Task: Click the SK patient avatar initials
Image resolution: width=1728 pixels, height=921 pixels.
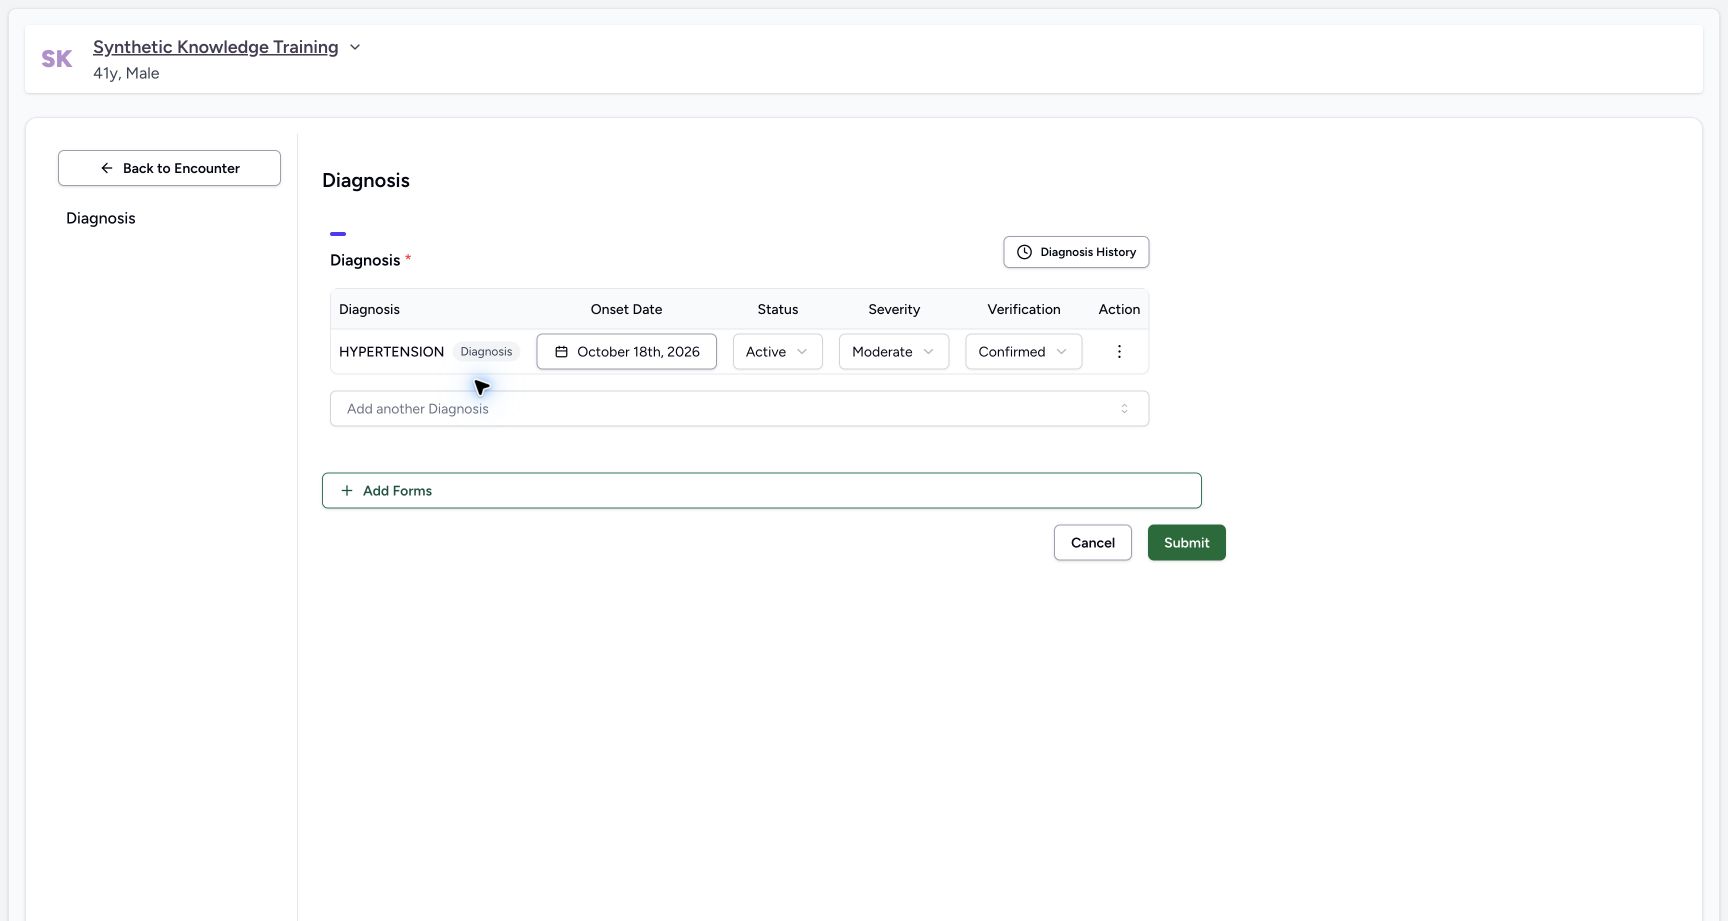Action: point(57,59)
